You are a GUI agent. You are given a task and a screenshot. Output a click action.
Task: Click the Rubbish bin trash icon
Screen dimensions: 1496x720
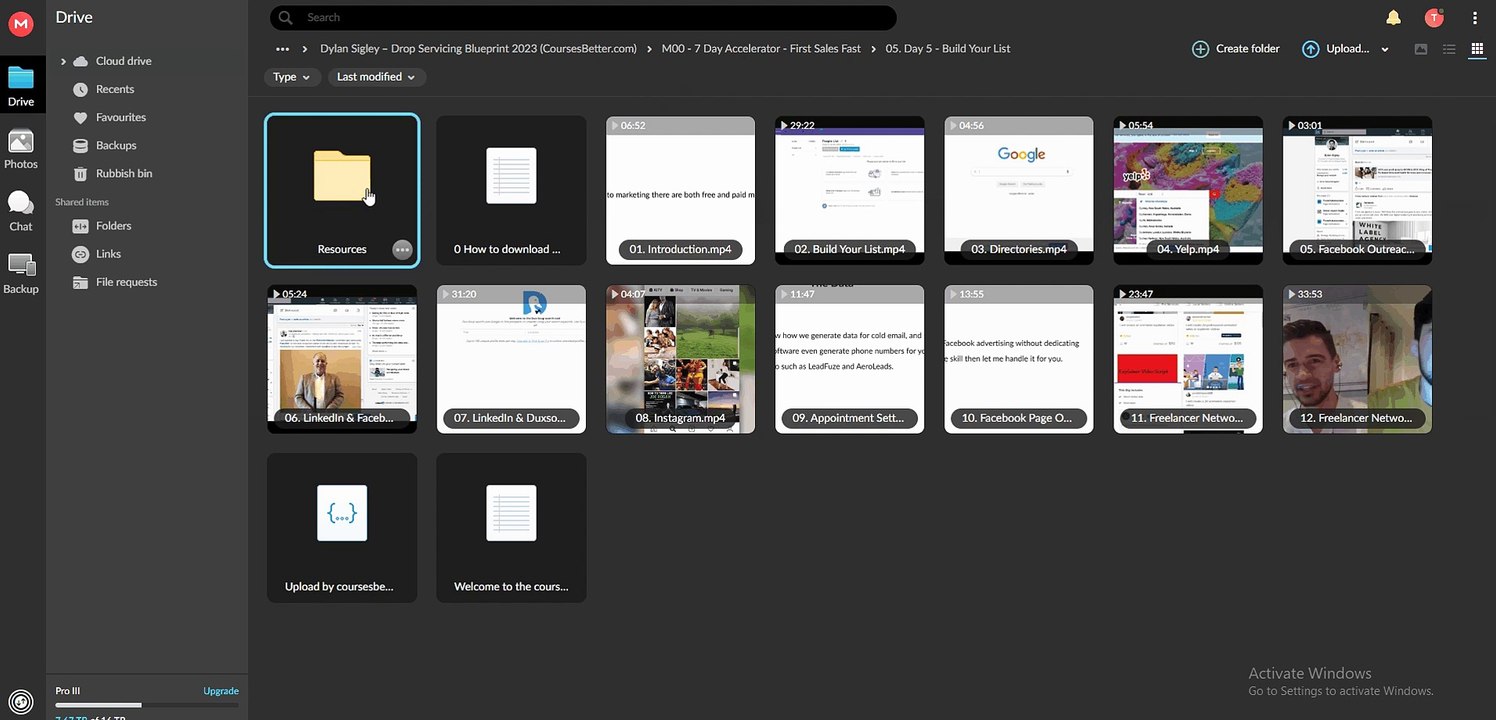pos(81,173)
